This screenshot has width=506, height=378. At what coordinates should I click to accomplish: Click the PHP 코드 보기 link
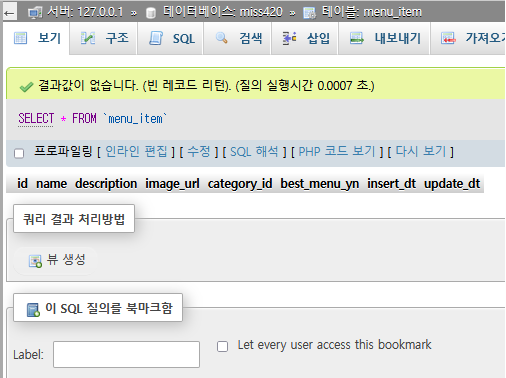[337, 152]
